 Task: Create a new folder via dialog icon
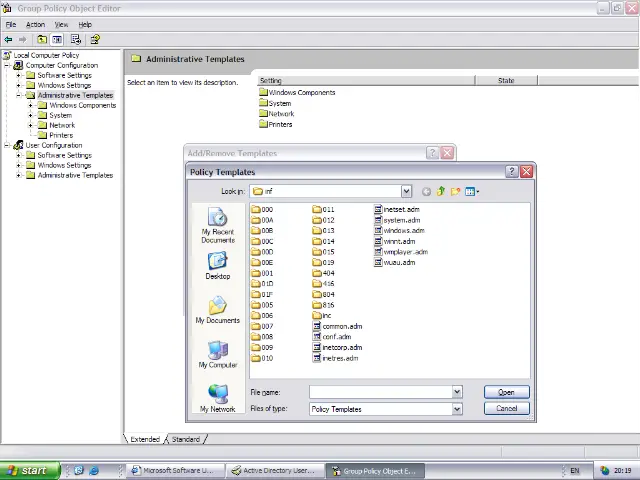[455, 191]
